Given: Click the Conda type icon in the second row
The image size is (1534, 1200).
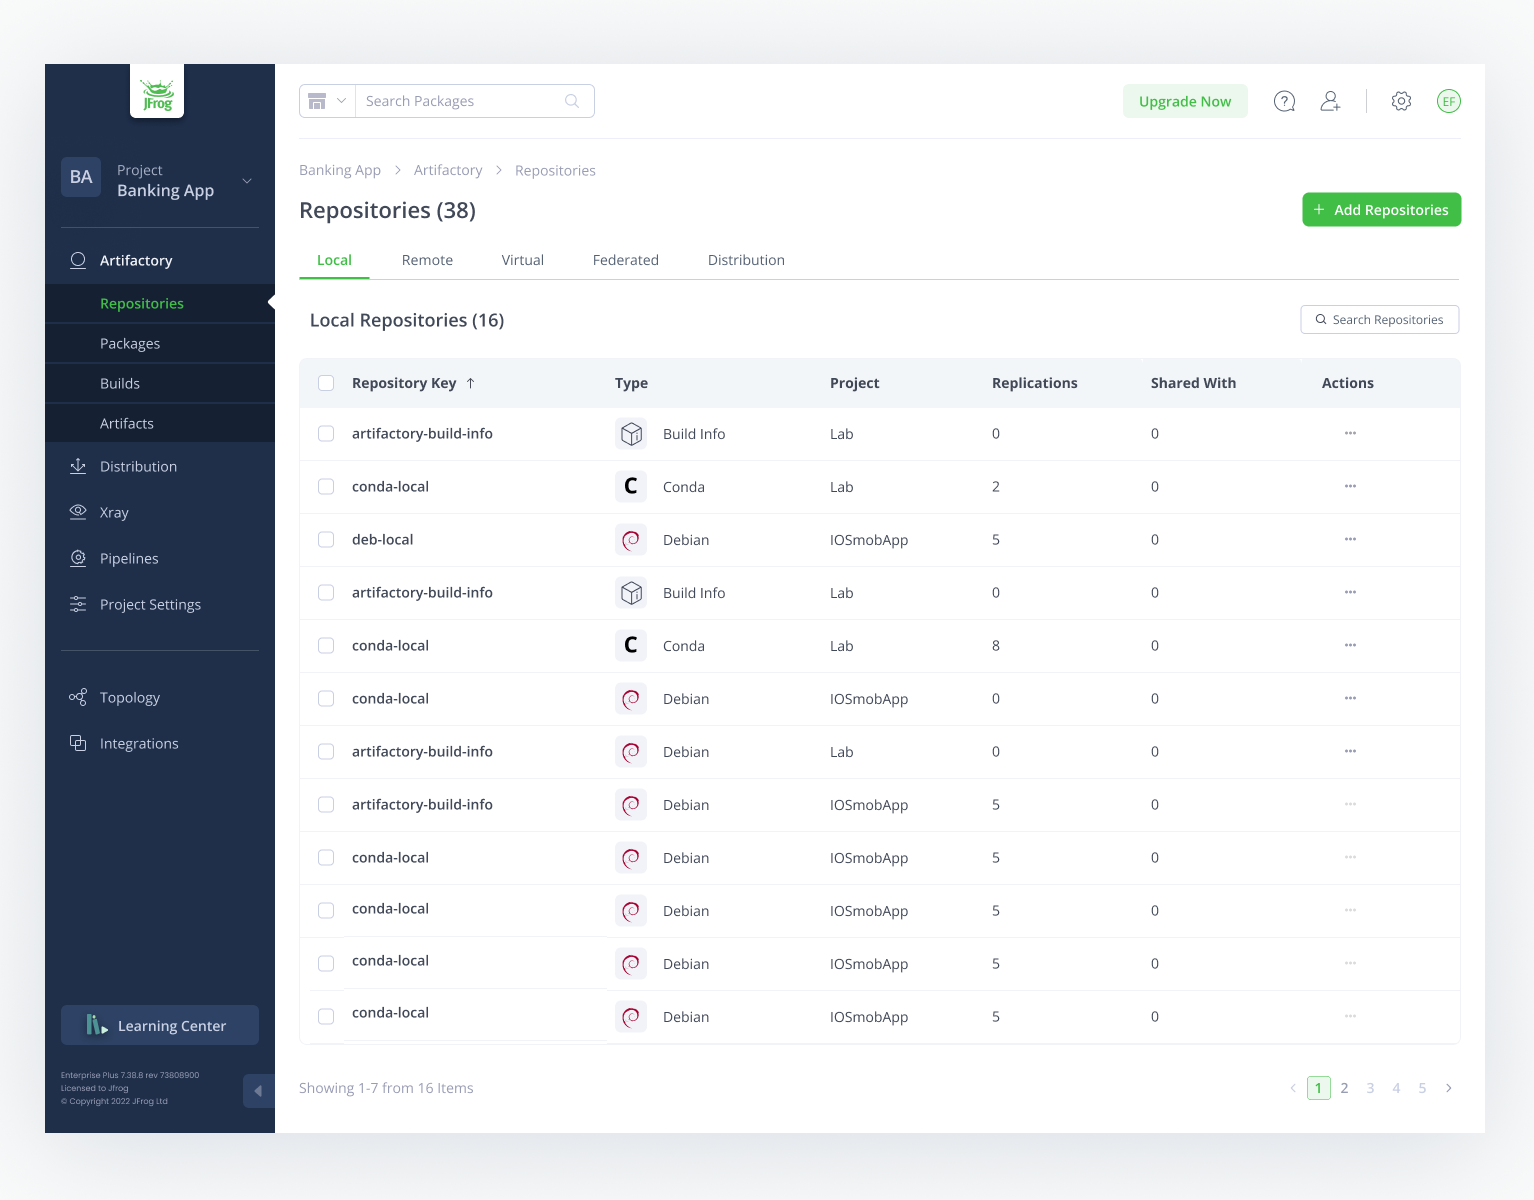Looking at the screenshot, I should point(631,487).
